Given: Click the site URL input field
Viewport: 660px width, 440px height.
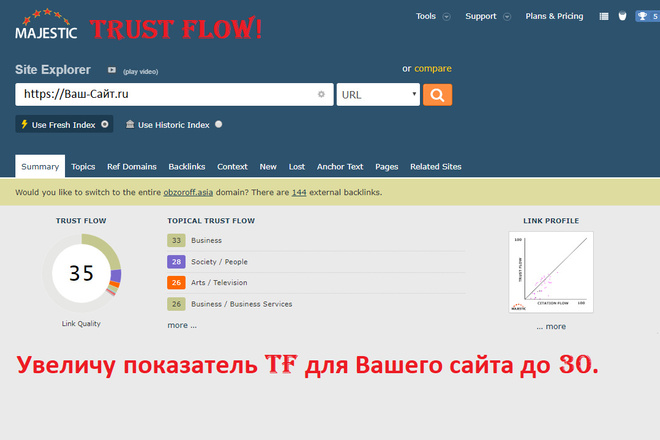Looking at the screenshot, I should [174, 94].
